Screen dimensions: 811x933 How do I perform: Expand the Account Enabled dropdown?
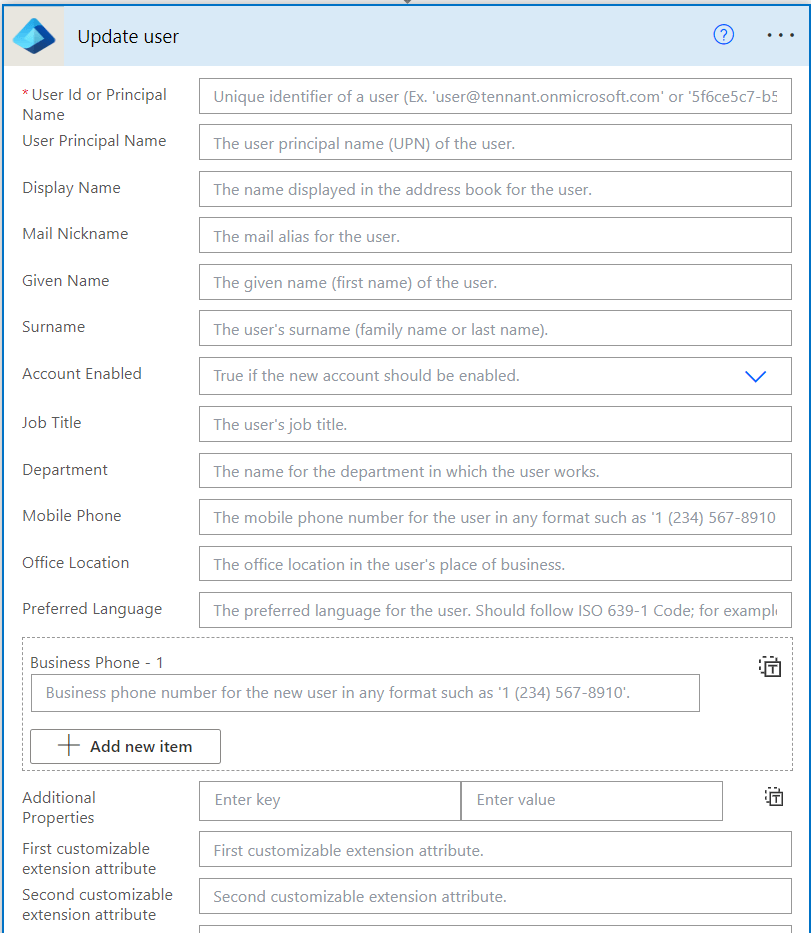[755, 376]
